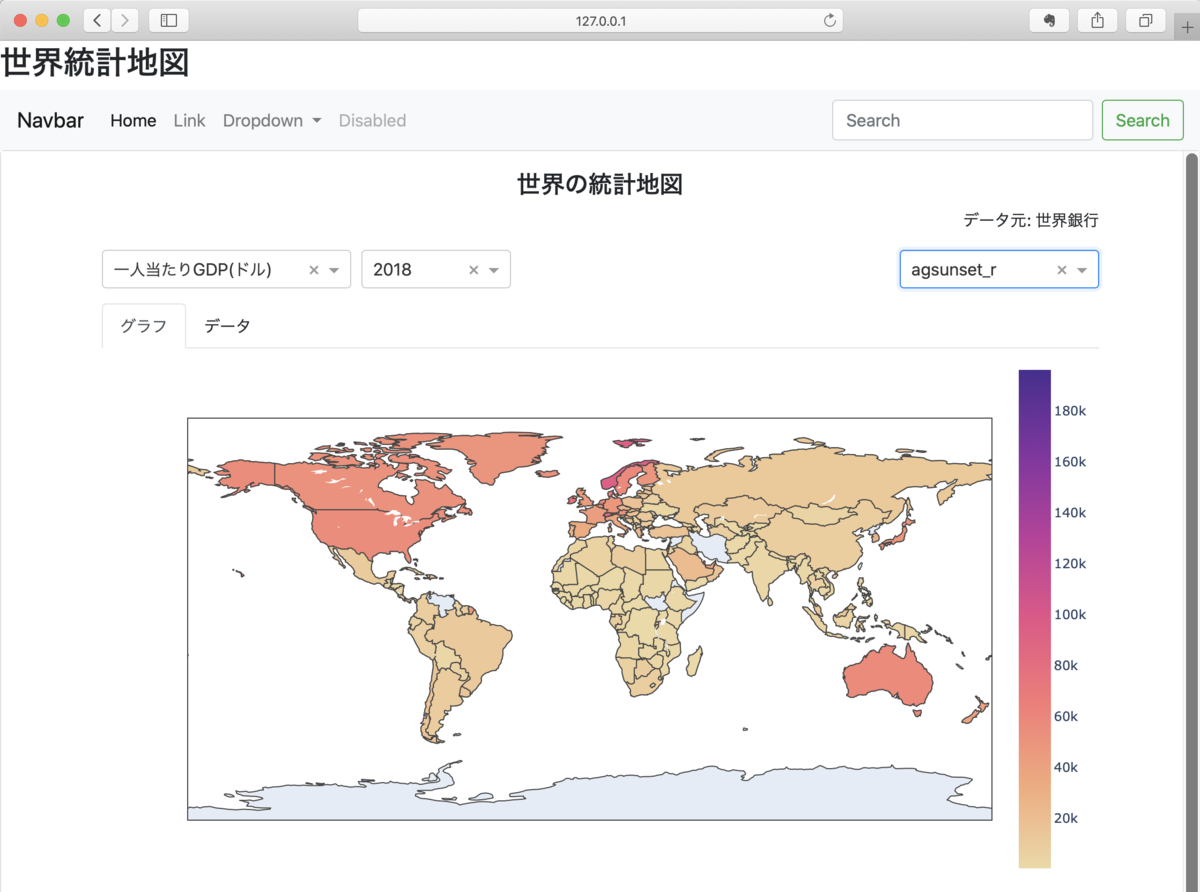Open the Safari share button

1097,20
